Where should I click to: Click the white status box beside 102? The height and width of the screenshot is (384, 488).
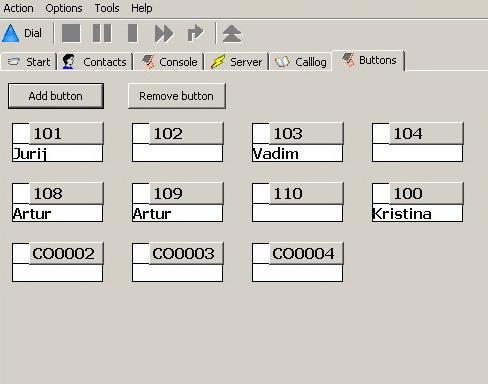(141, 134)
